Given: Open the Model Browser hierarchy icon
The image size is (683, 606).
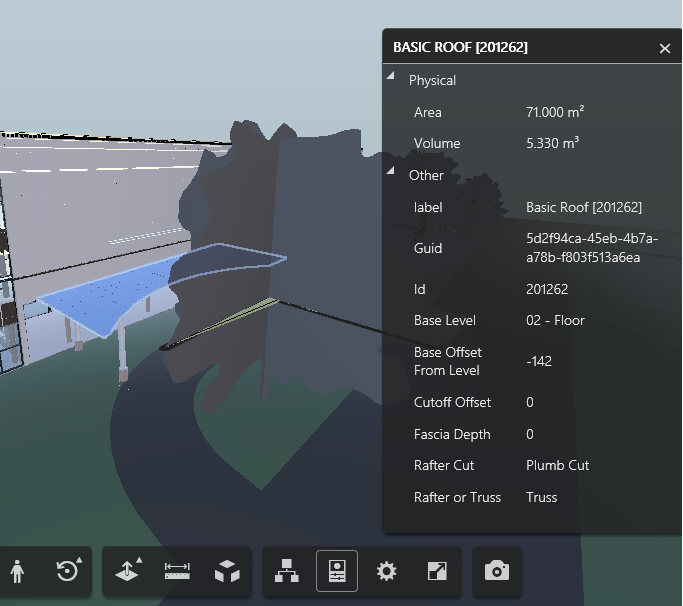Looking at the screenshot, I should pyautogui.click(x=287, y=571).
